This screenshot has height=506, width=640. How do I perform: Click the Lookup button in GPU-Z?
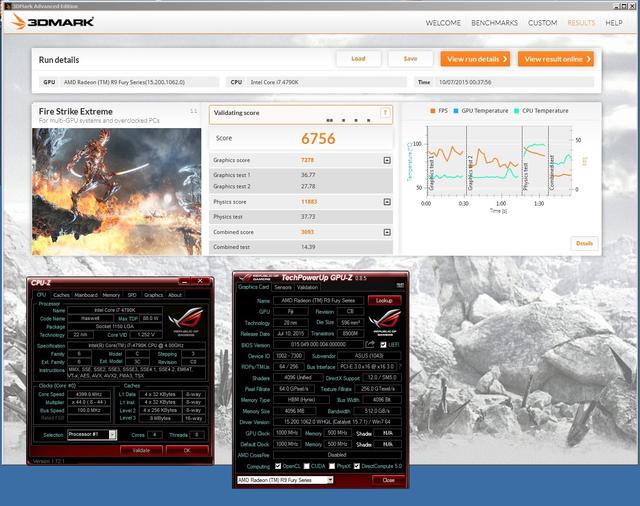[x=384, y=300]
